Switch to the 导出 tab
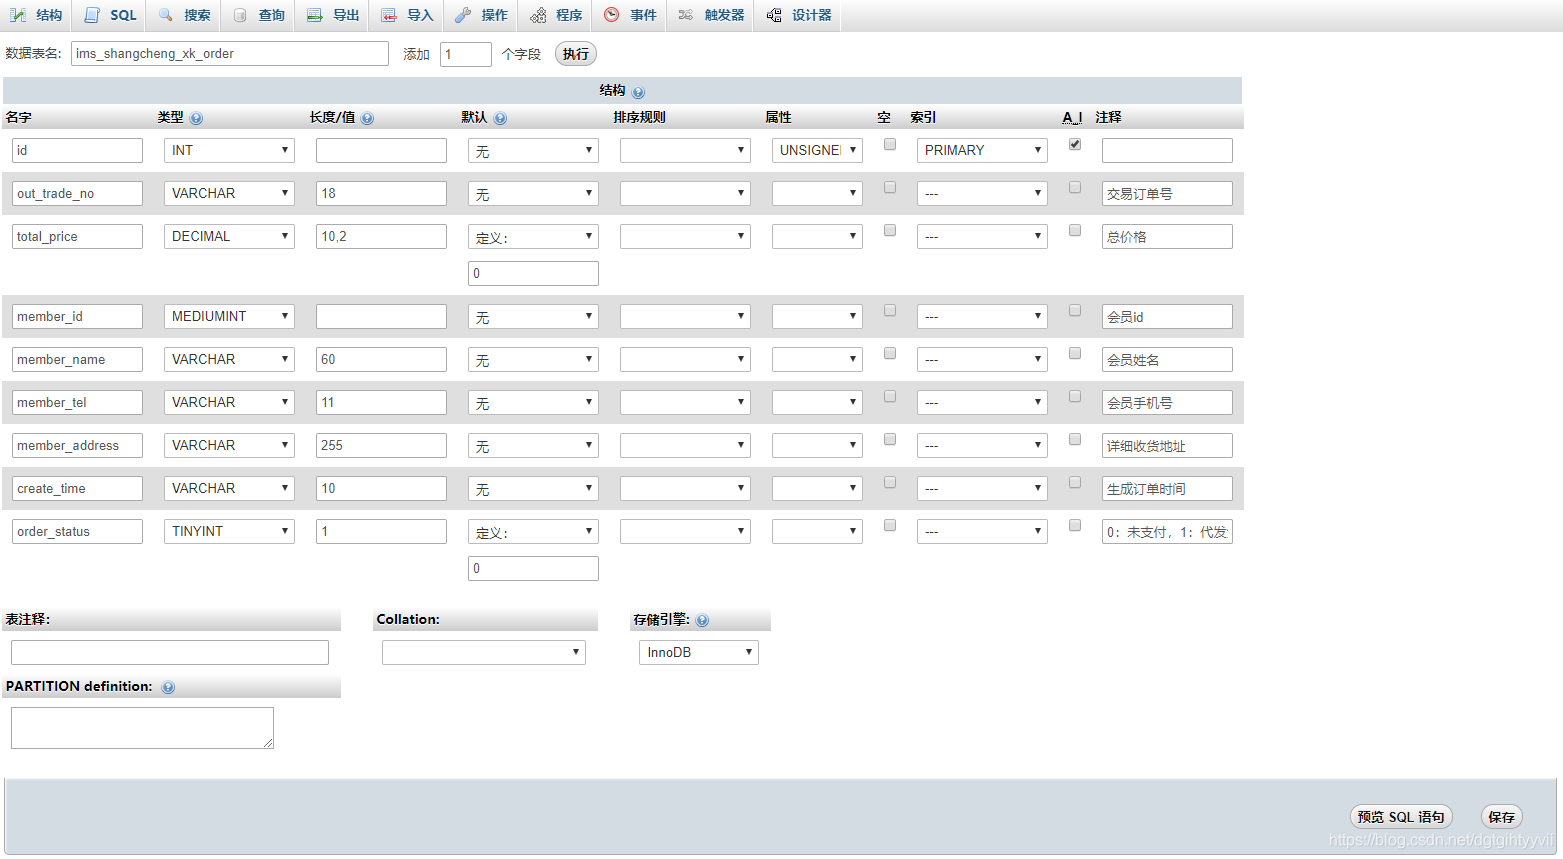This screenshot has height=859, width=1563. pyautogui.click(x=333, y=15)
